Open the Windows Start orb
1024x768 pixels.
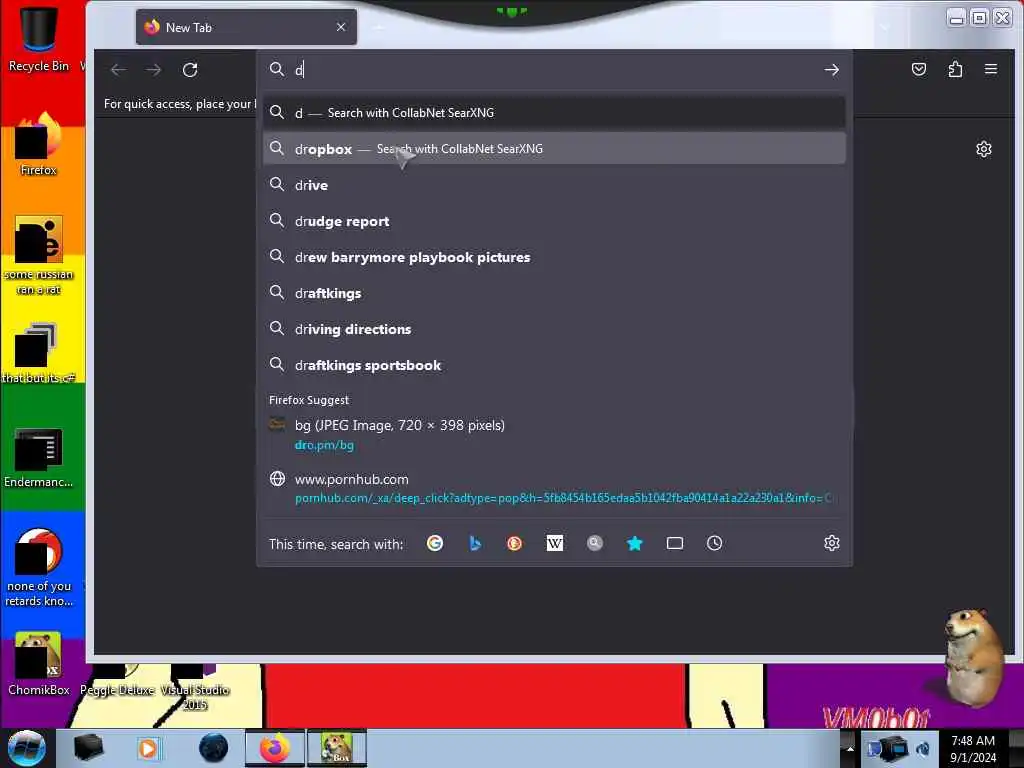point(26,748)
